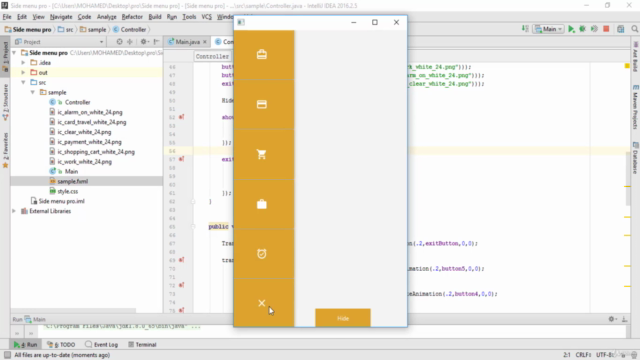Toggle tool window buttons icon in status bar

[x=7, y=355]
